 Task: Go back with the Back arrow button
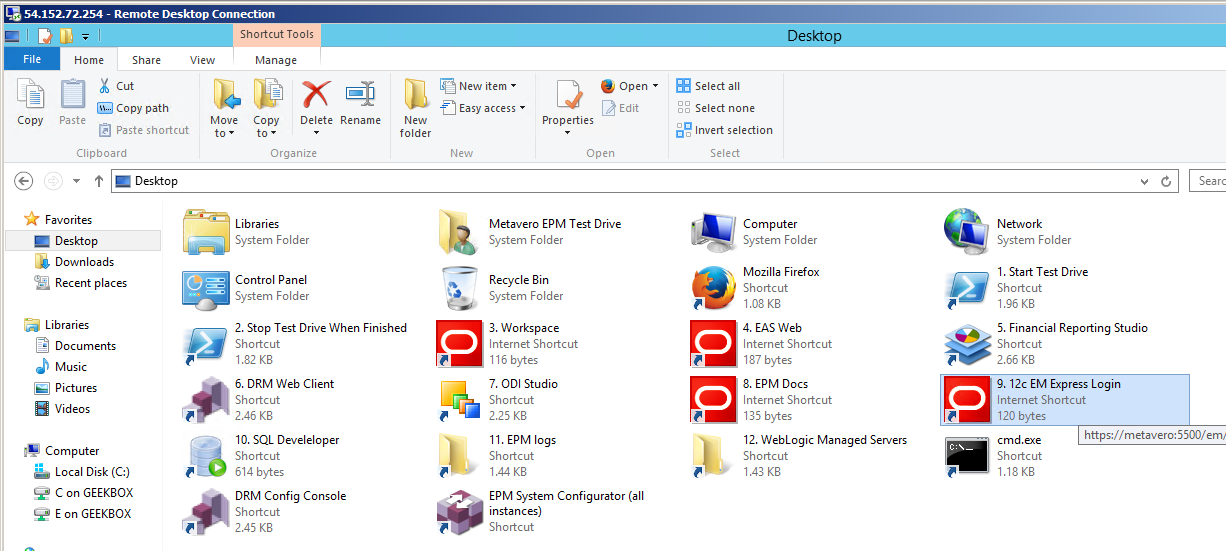[24, 181]
